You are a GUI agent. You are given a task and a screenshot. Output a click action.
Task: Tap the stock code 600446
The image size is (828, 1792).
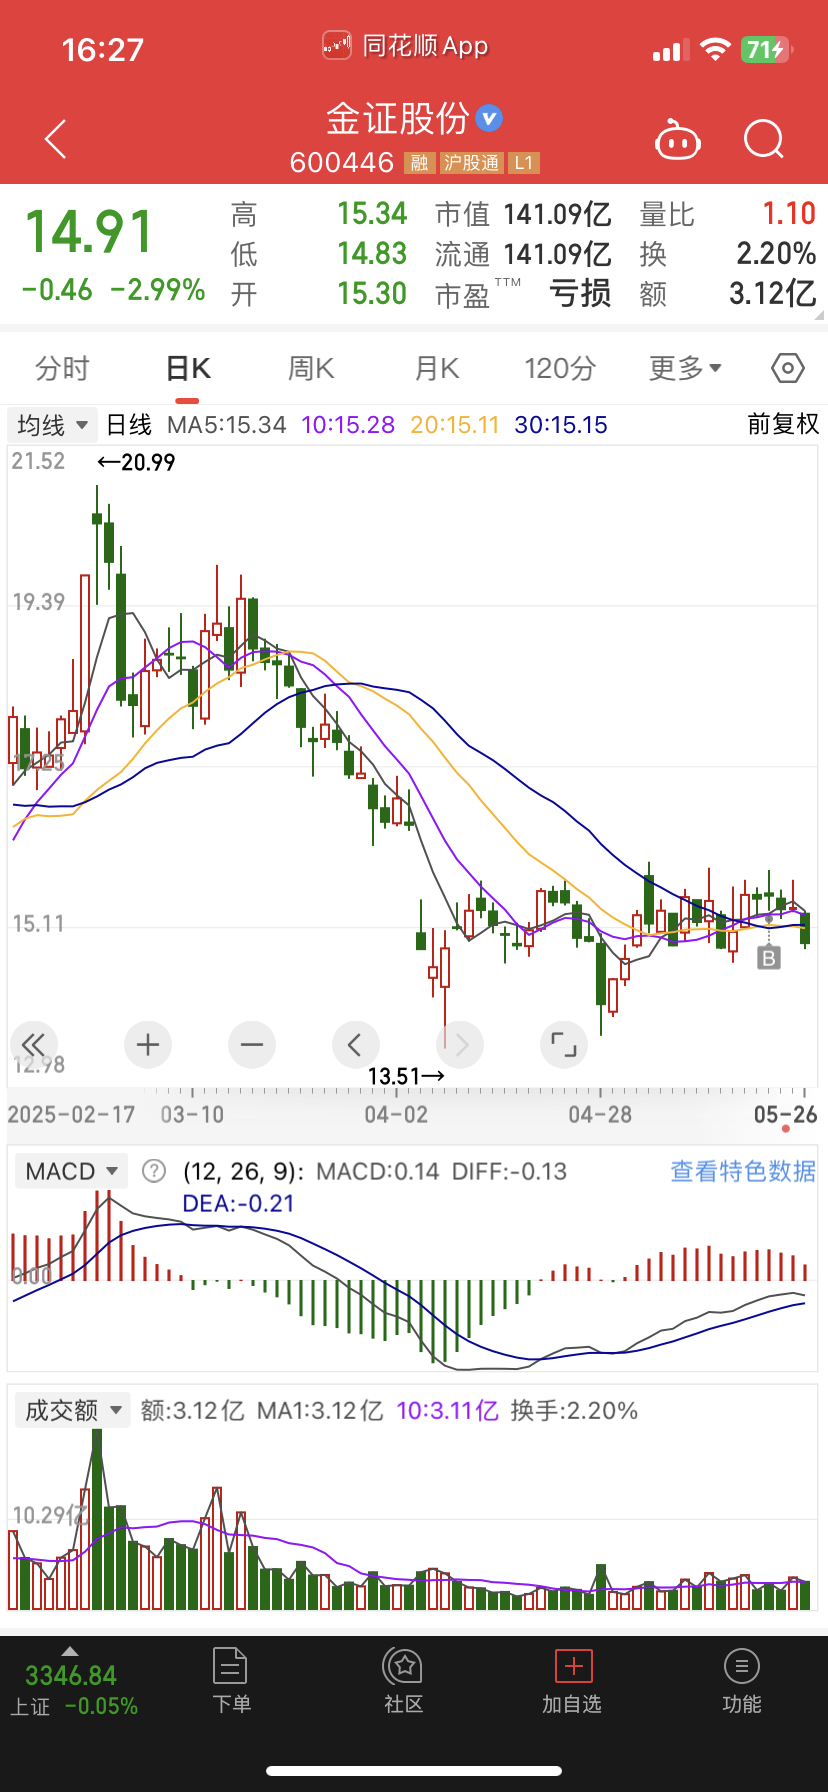[342, 163]
